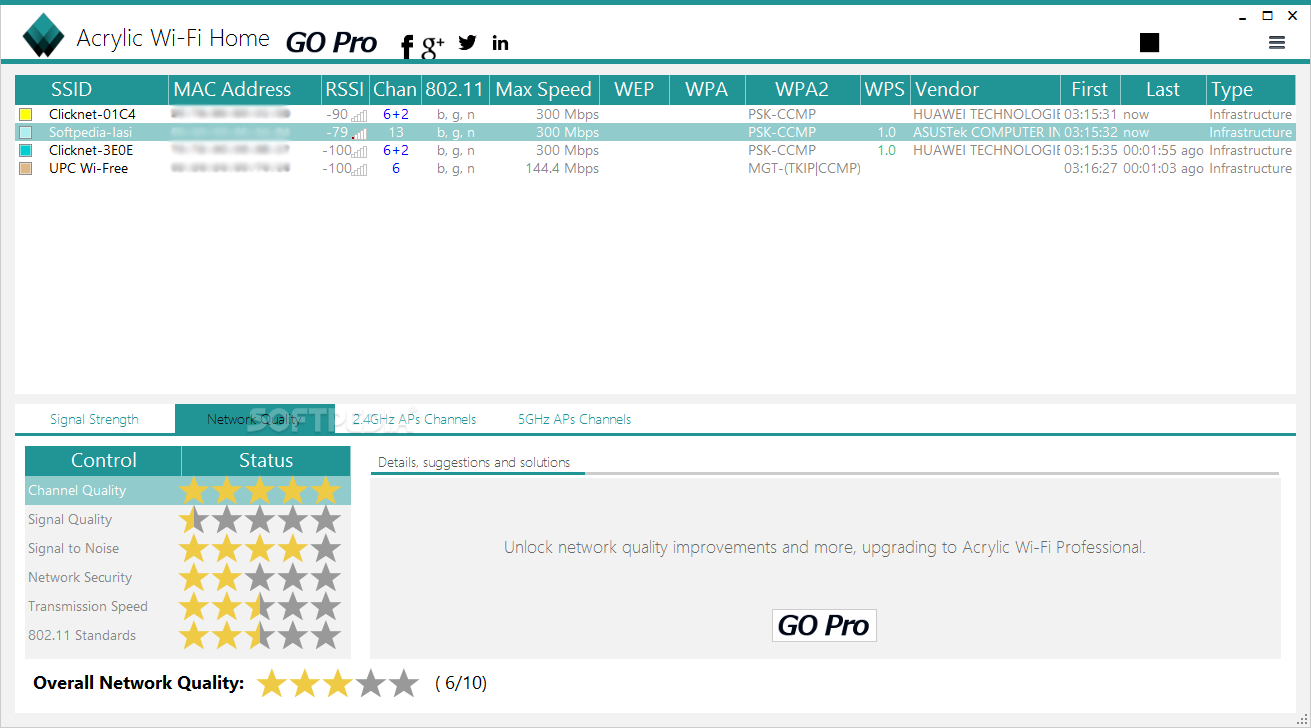This screenshot has width=1311, height=728.
Task: Select Transmission Speed control row
Action: pos(188,606)
